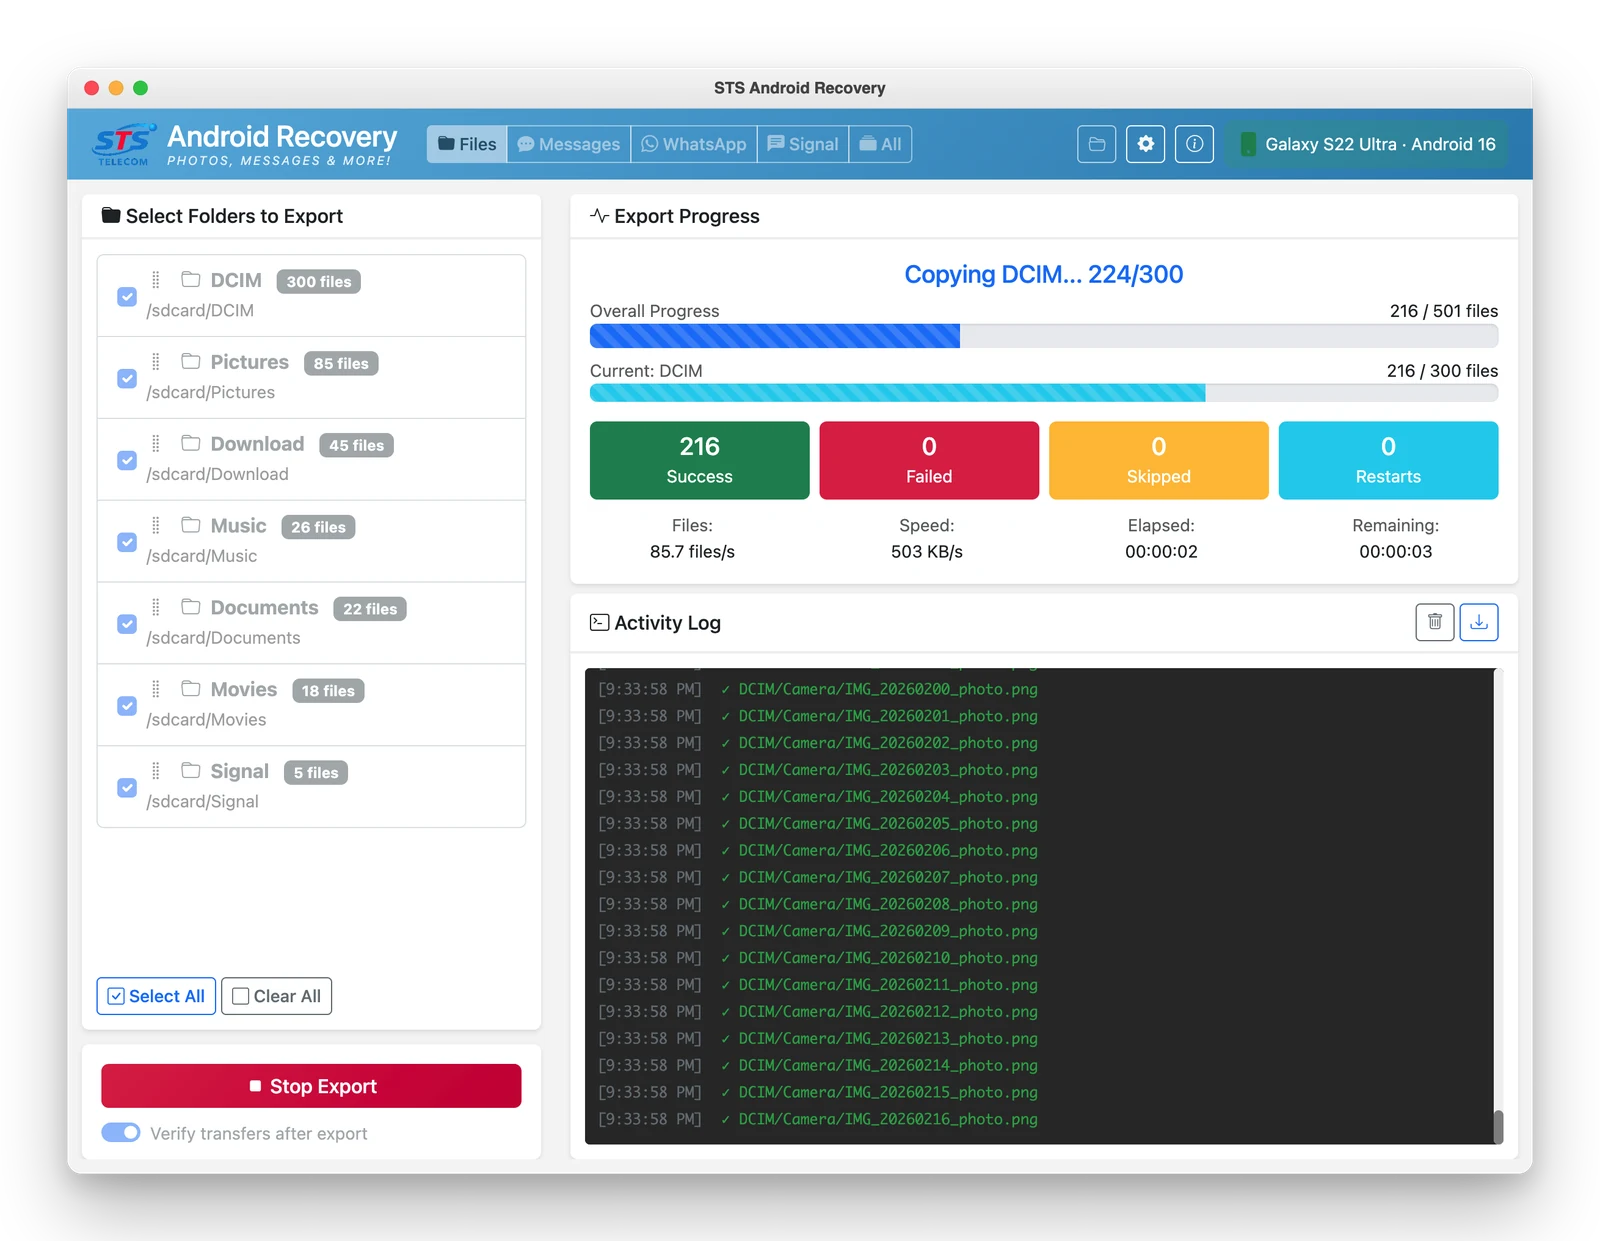Click Select Folders panel folder icon
The width and height of the screenshot is (1600, 1241).
click(x=111, y=215)
